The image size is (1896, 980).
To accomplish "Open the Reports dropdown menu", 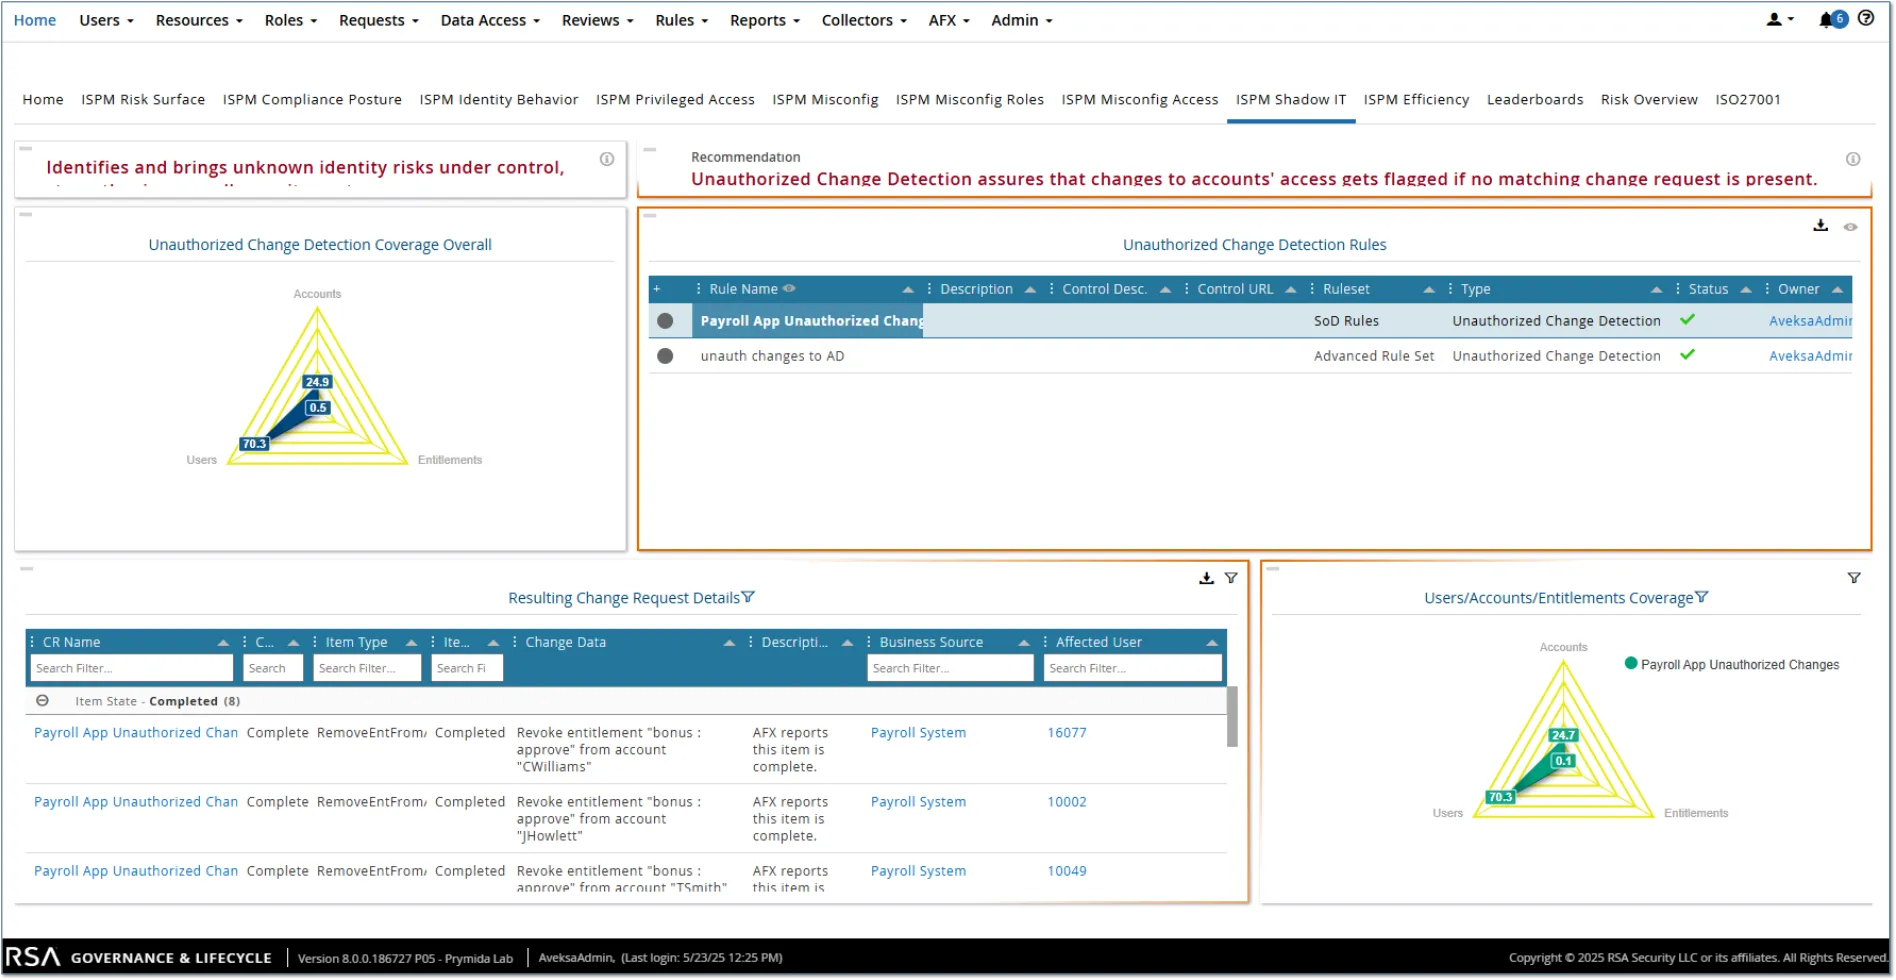I will pos(764,20).
